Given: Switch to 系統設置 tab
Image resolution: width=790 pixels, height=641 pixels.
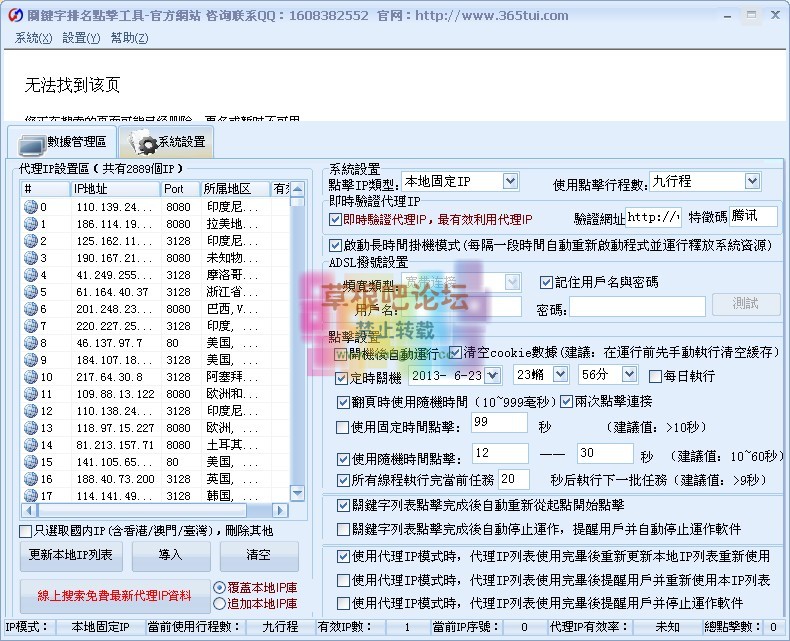Looking at the screenshot, I should click(x=166, y=143).
